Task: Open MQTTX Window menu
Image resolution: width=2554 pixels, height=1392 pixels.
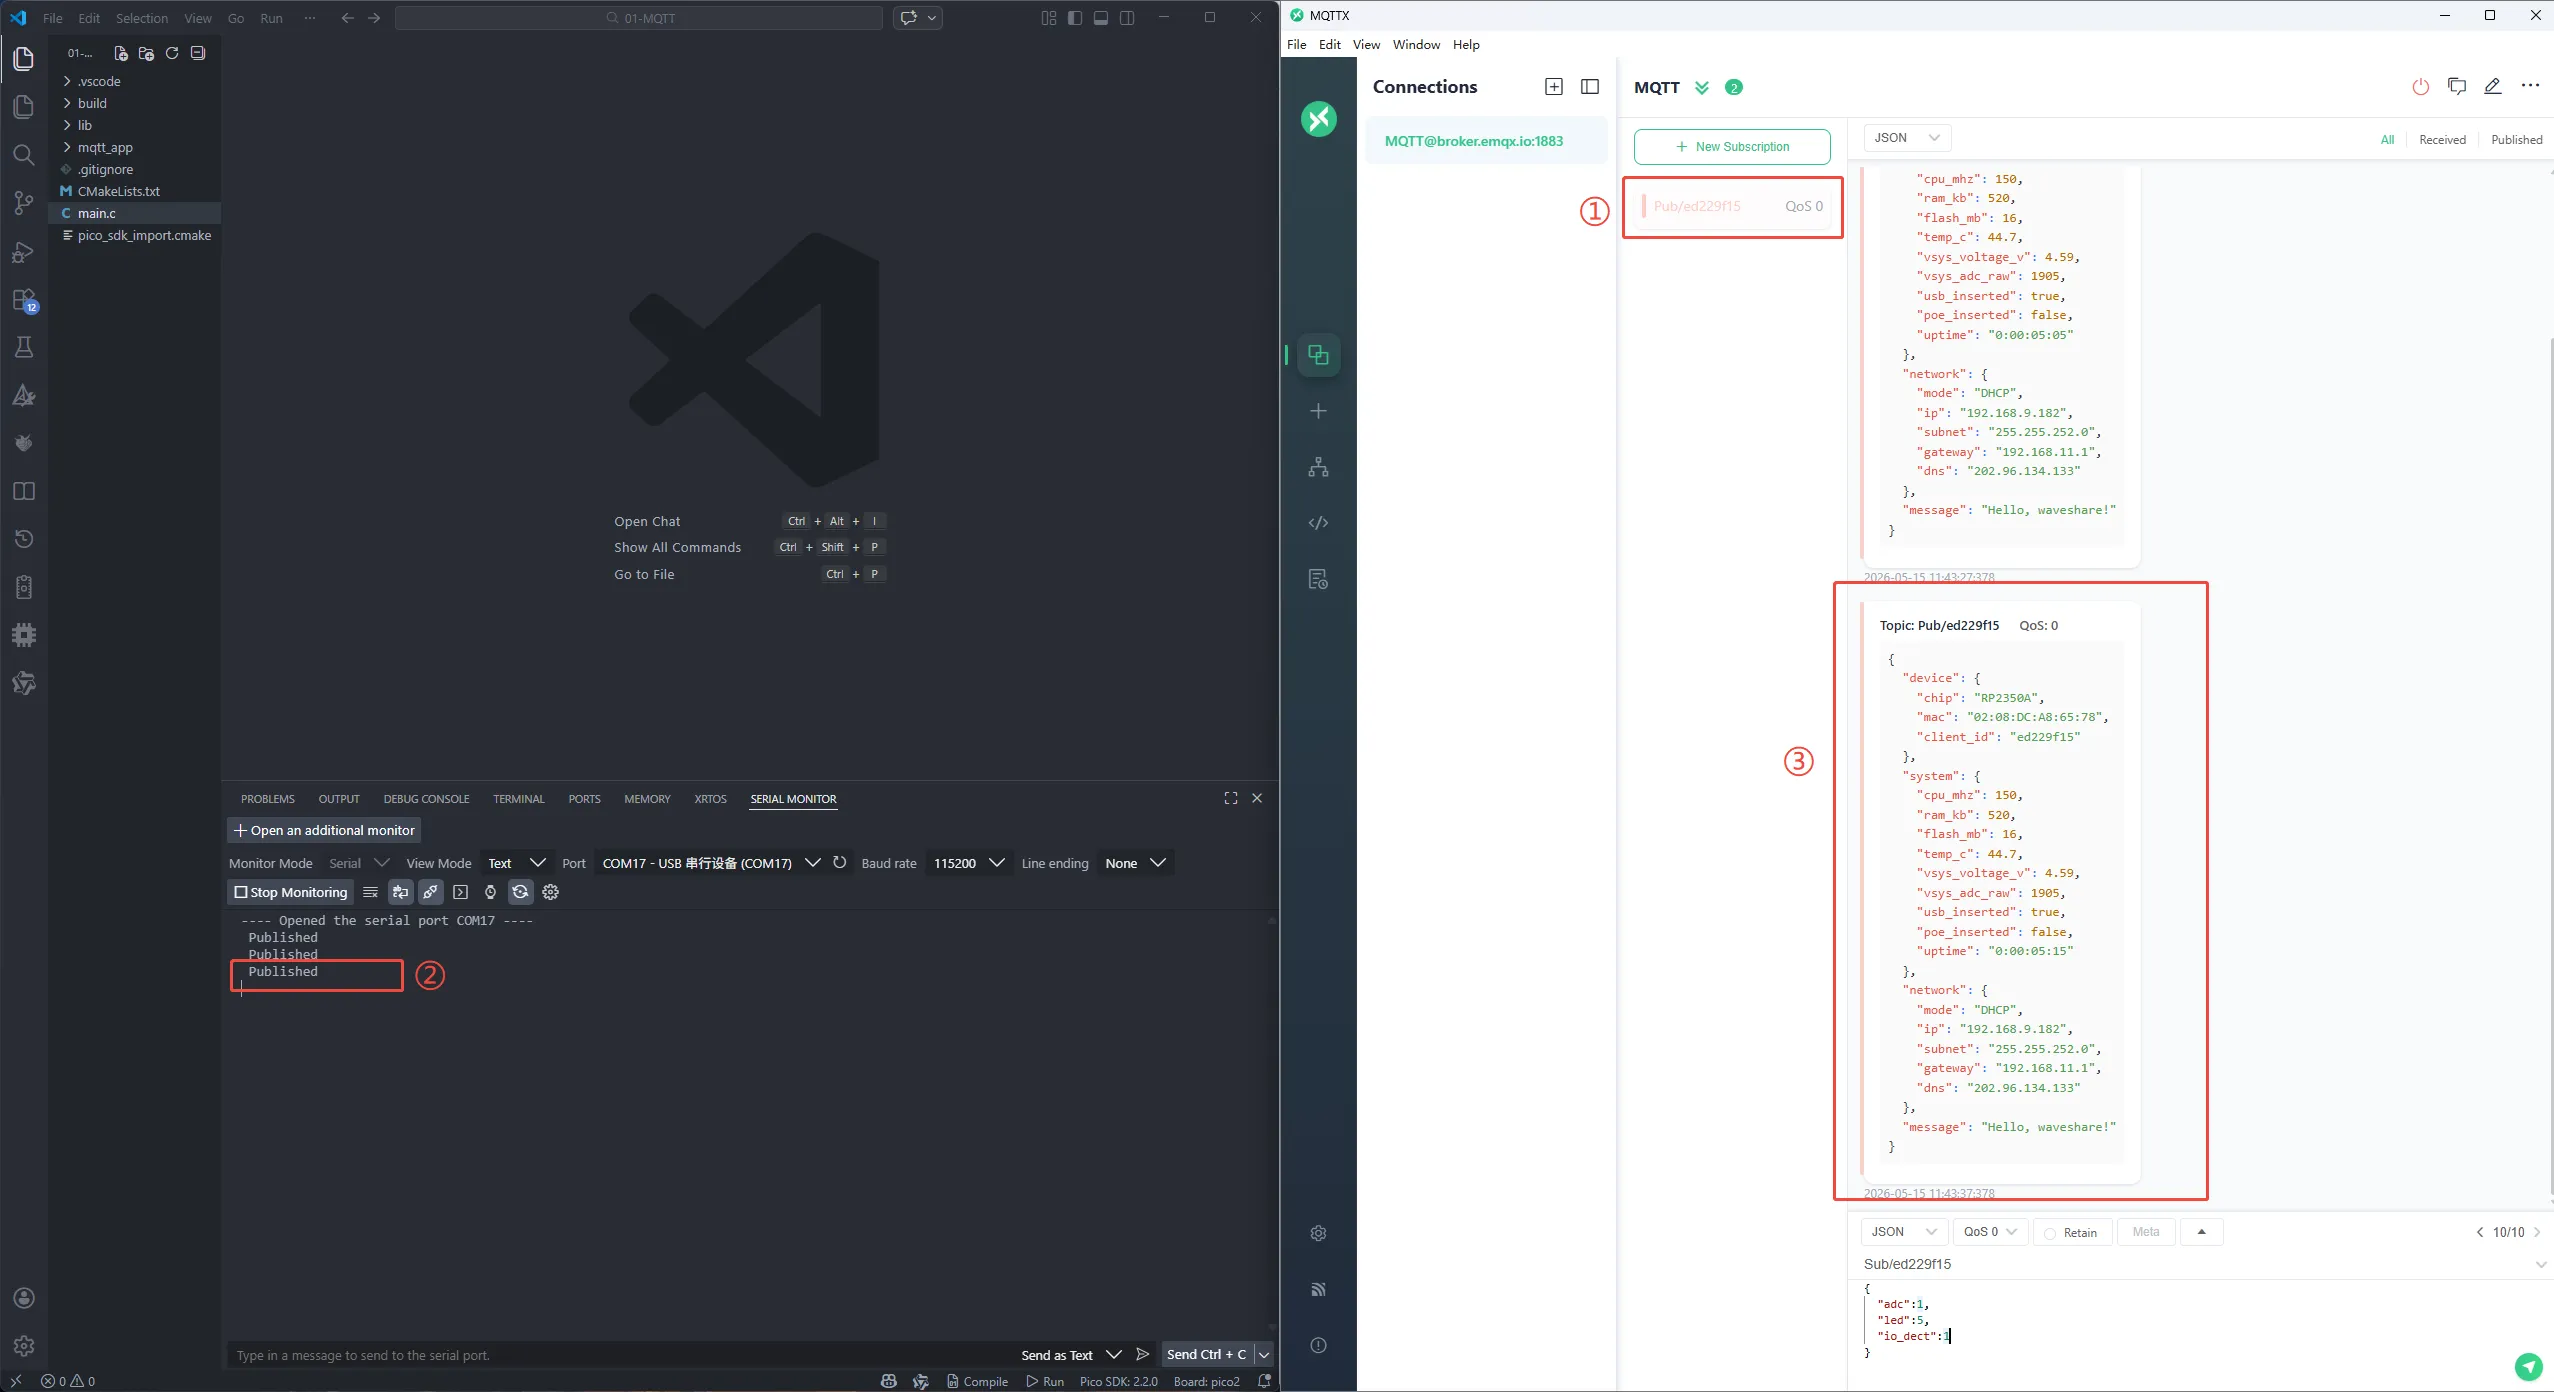Action: [1416, 44]
